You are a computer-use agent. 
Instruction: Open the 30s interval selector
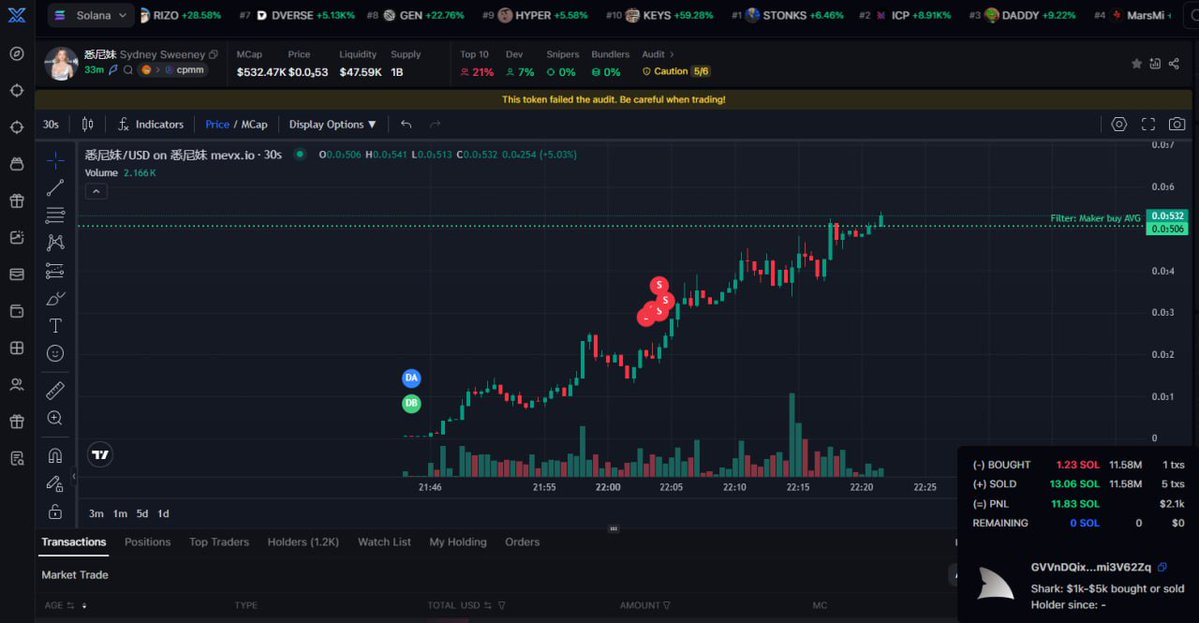click(x=50, y=125)
